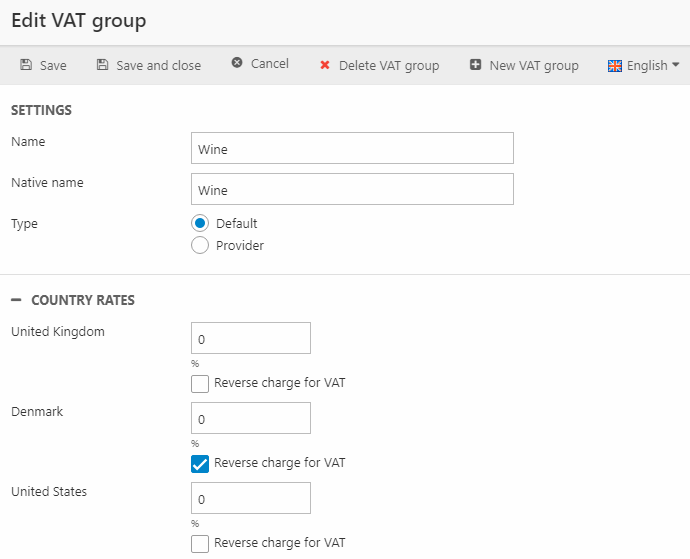
Task: Click the Settings section header
Action: tap(41, 110)
